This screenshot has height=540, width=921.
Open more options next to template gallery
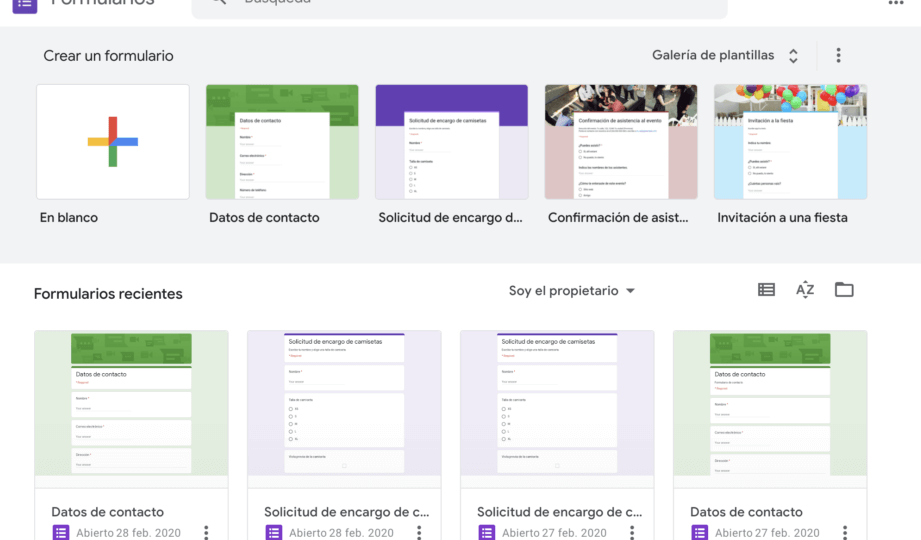point(838,56)
